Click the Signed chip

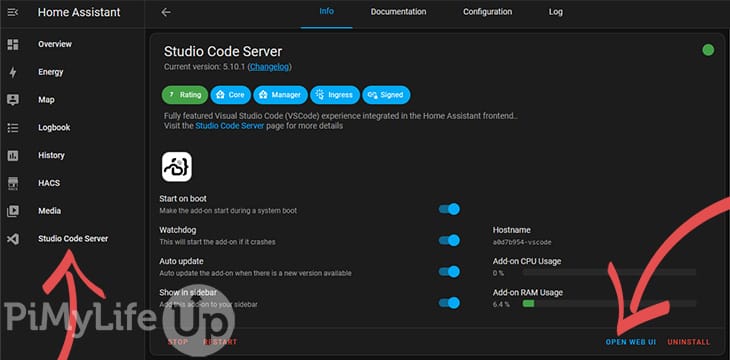(x=386, y=95)
